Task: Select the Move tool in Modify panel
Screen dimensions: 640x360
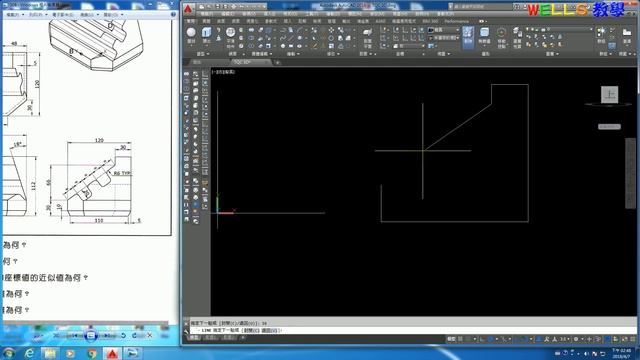Action: coord(331,30)
